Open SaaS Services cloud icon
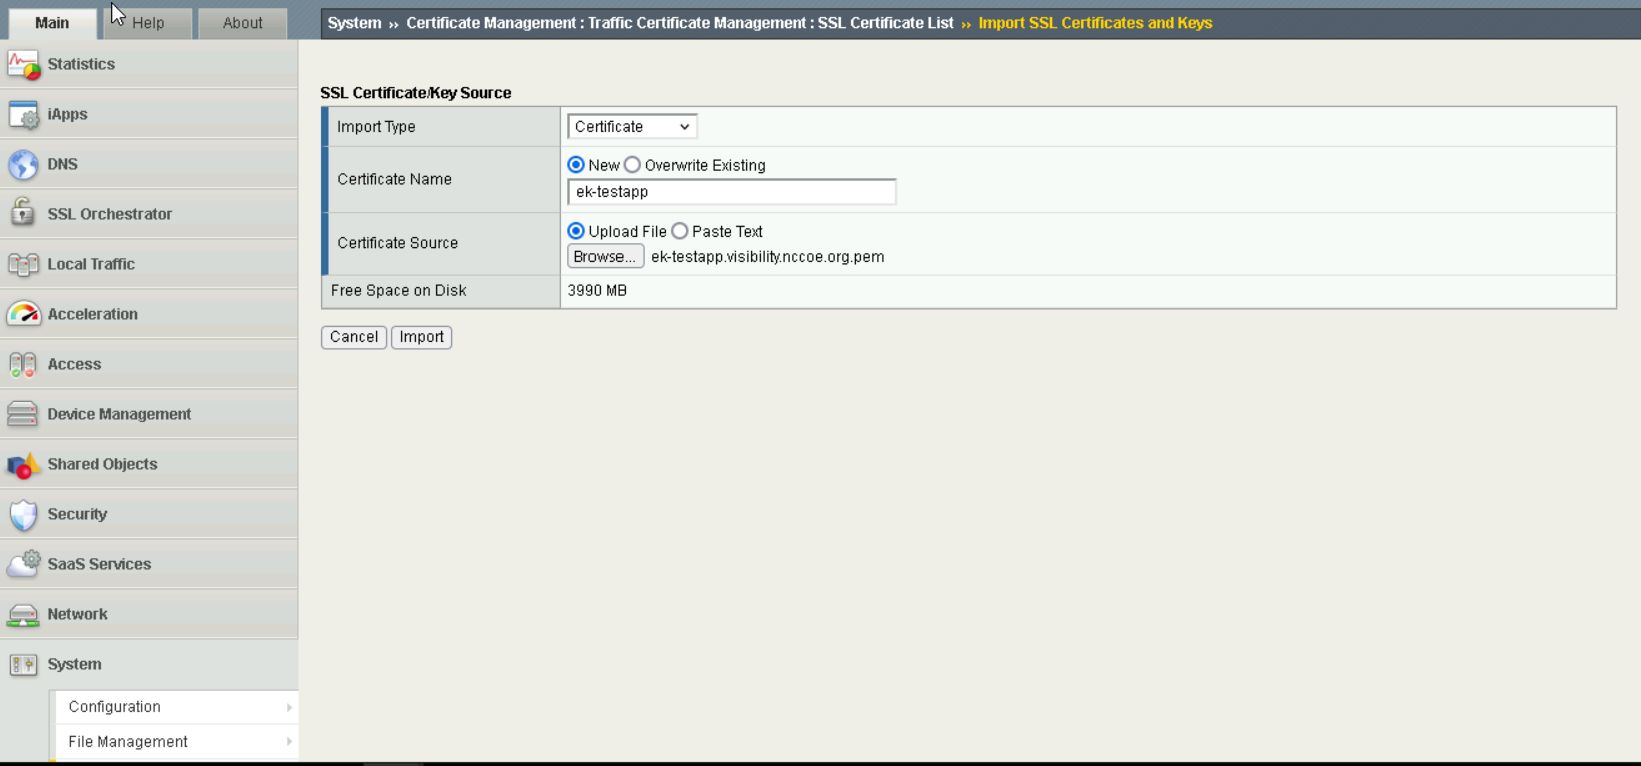Image resolution: width=1641 pixels, height=766 pixels. [x=23, y=564]
